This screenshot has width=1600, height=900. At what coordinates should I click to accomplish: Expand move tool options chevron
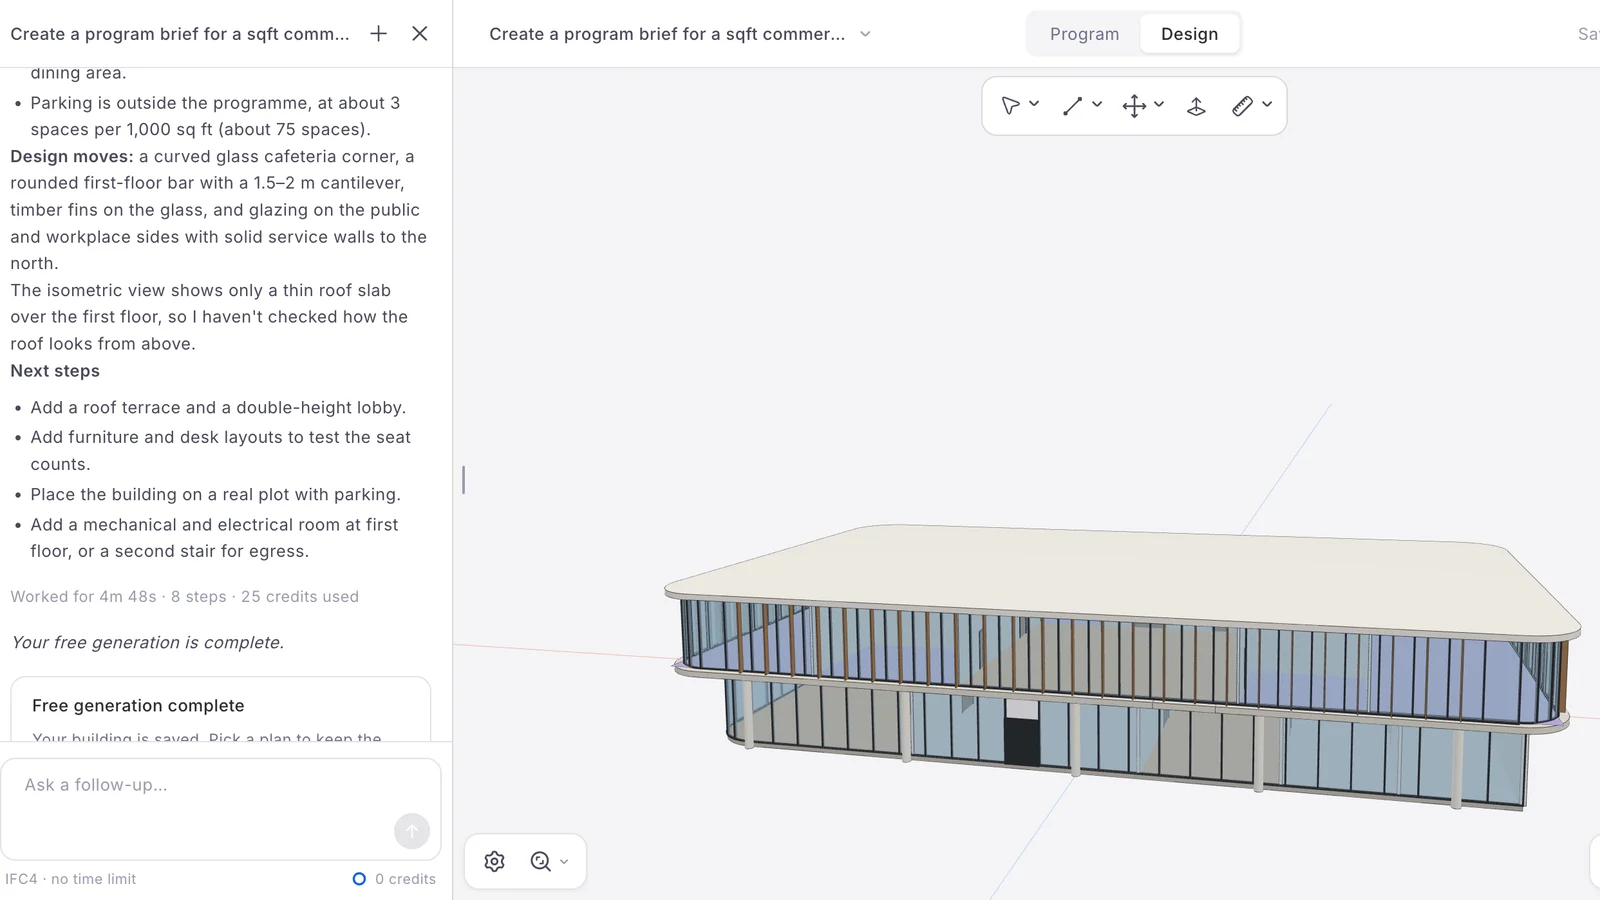click(1159, 104)
